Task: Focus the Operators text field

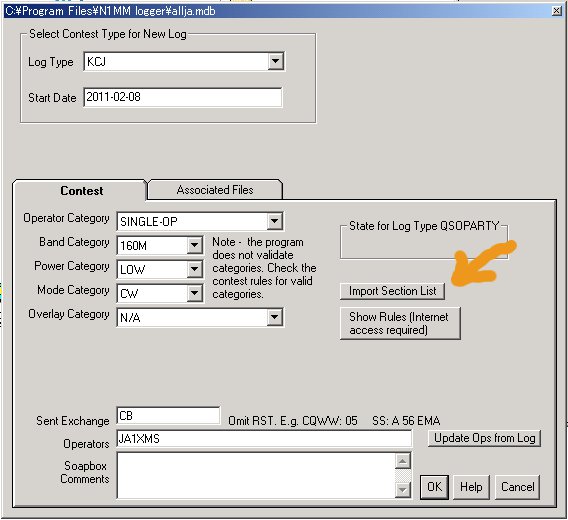Action: click(264, 439)
